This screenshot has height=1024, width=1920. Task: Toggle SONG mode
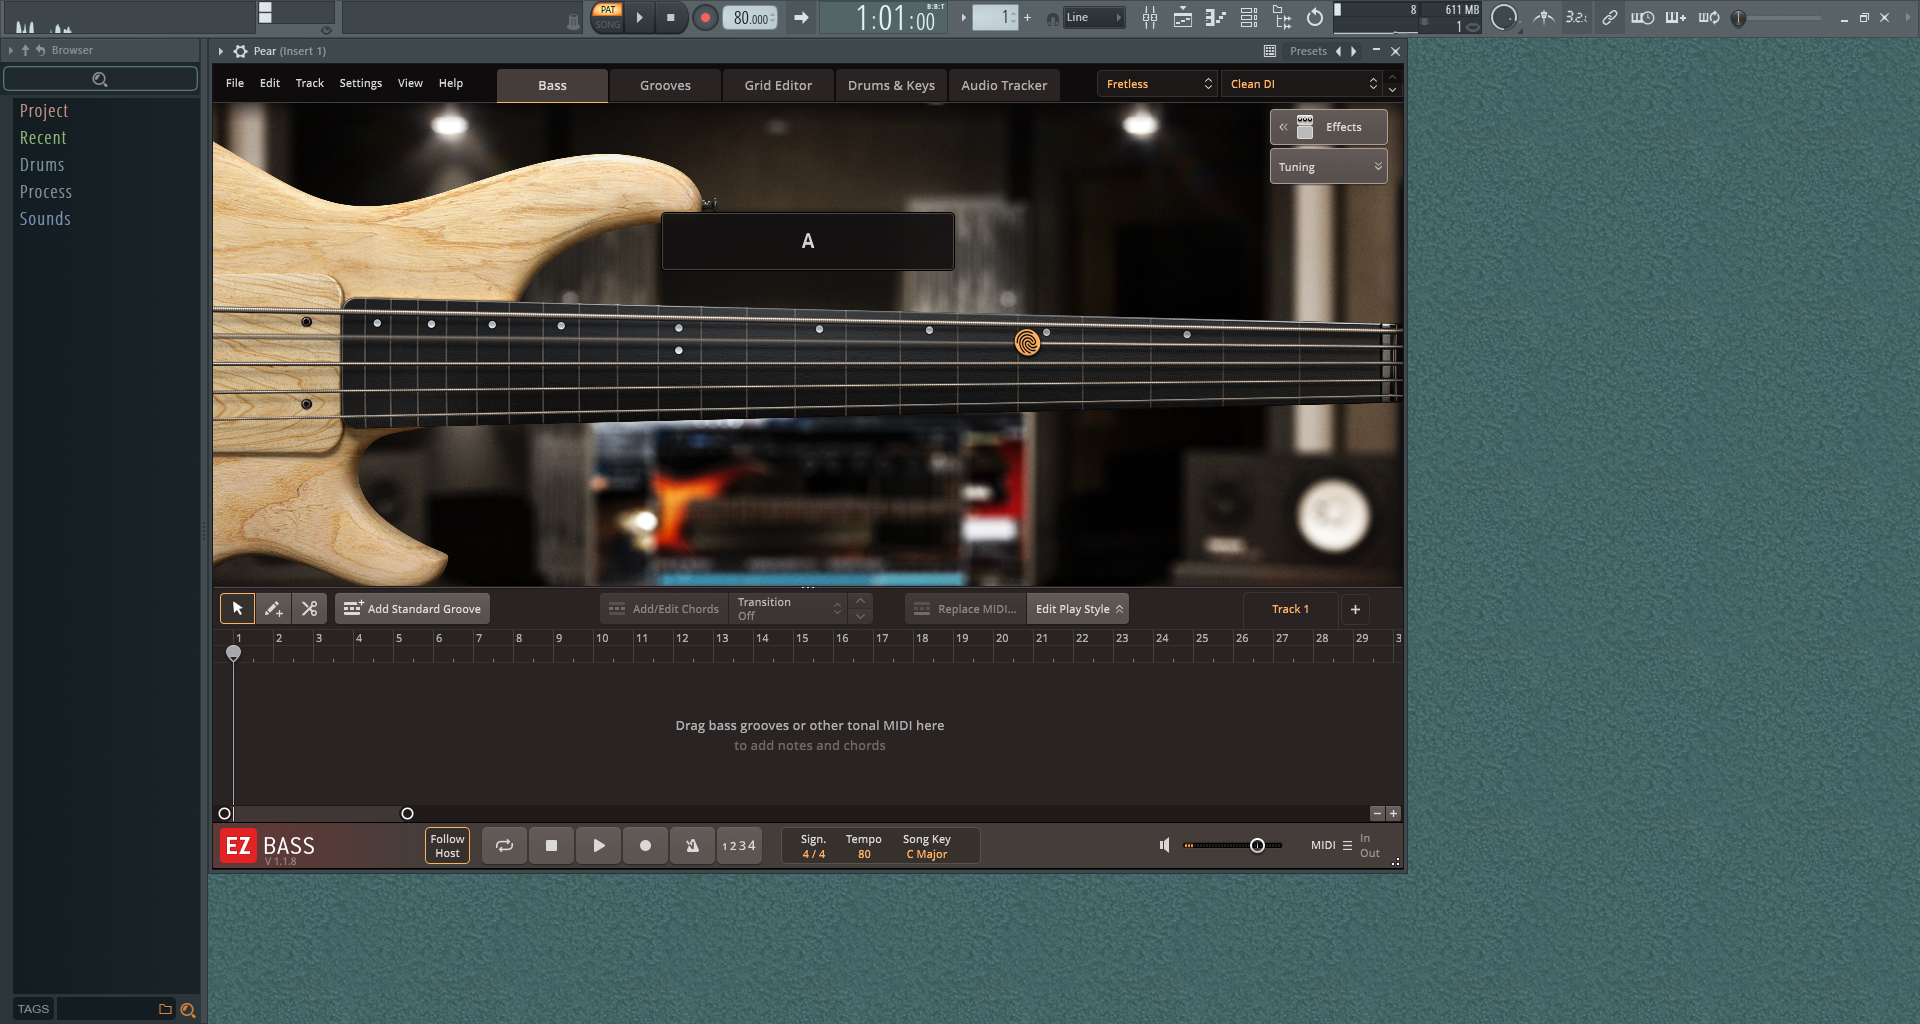coord(608,25)
